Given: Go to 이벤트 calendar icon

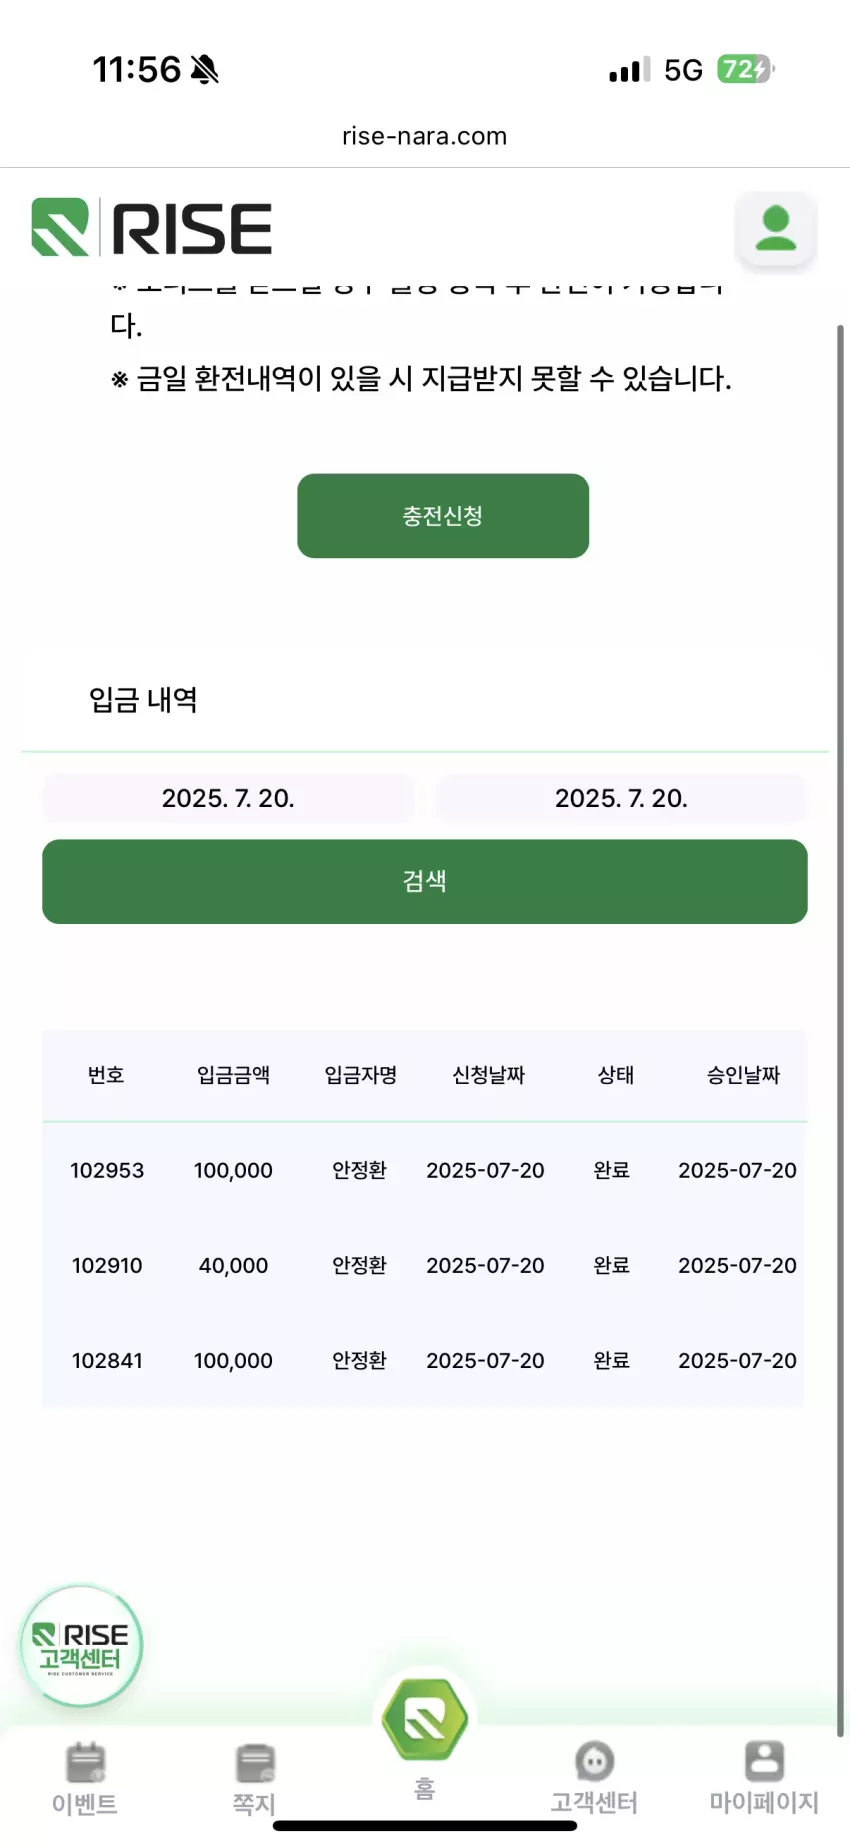Looking at the screenshot, I should [x=85, y=1762].
